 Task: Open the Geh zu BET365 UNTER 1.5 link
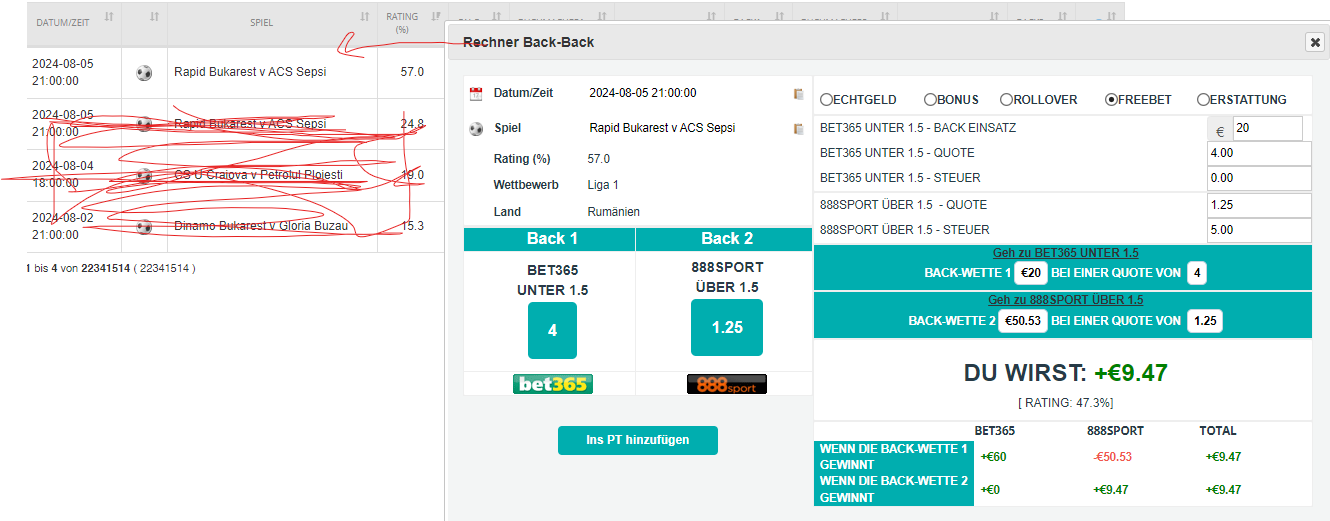coord(1065,253)
